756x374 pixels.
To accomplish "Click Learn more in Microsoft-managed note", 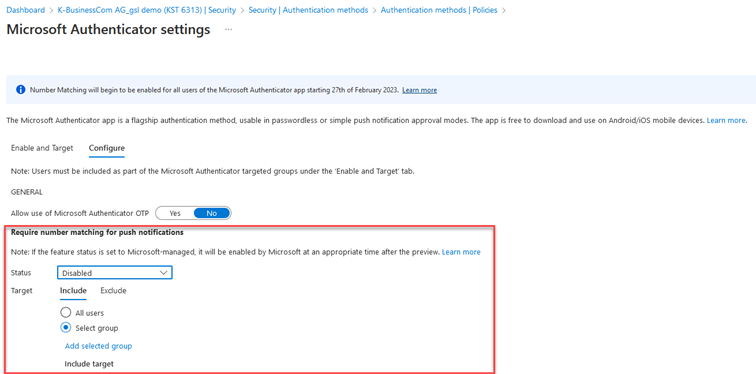I will pyautogui.click(x=461, y=252).
